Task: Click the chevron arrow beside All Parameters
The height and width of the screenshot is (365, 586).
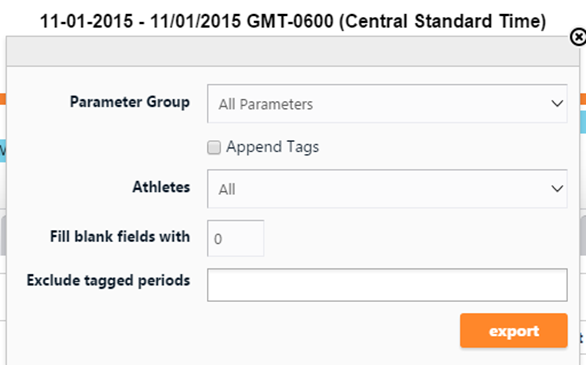Action: click(557, 103)
